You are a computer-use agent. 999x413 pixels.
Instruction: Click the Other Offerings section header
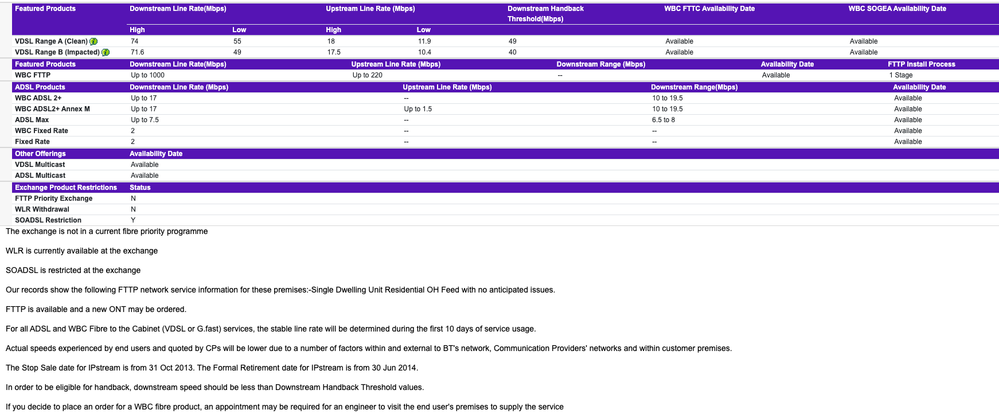(x=40, y=154)
